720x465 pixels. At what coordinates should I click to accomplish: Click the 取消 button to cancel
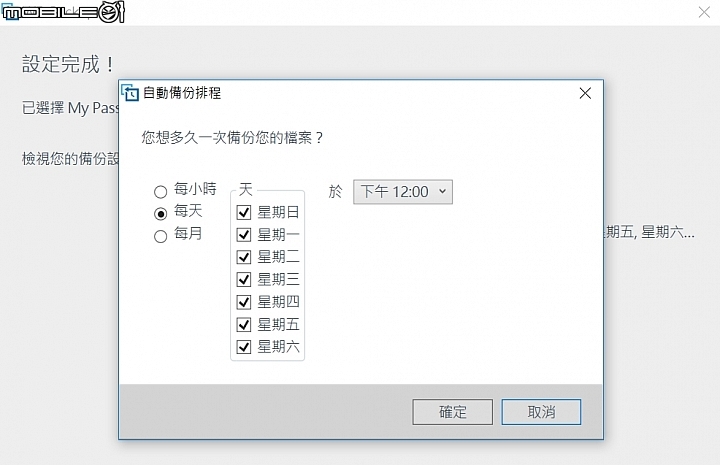541,412
